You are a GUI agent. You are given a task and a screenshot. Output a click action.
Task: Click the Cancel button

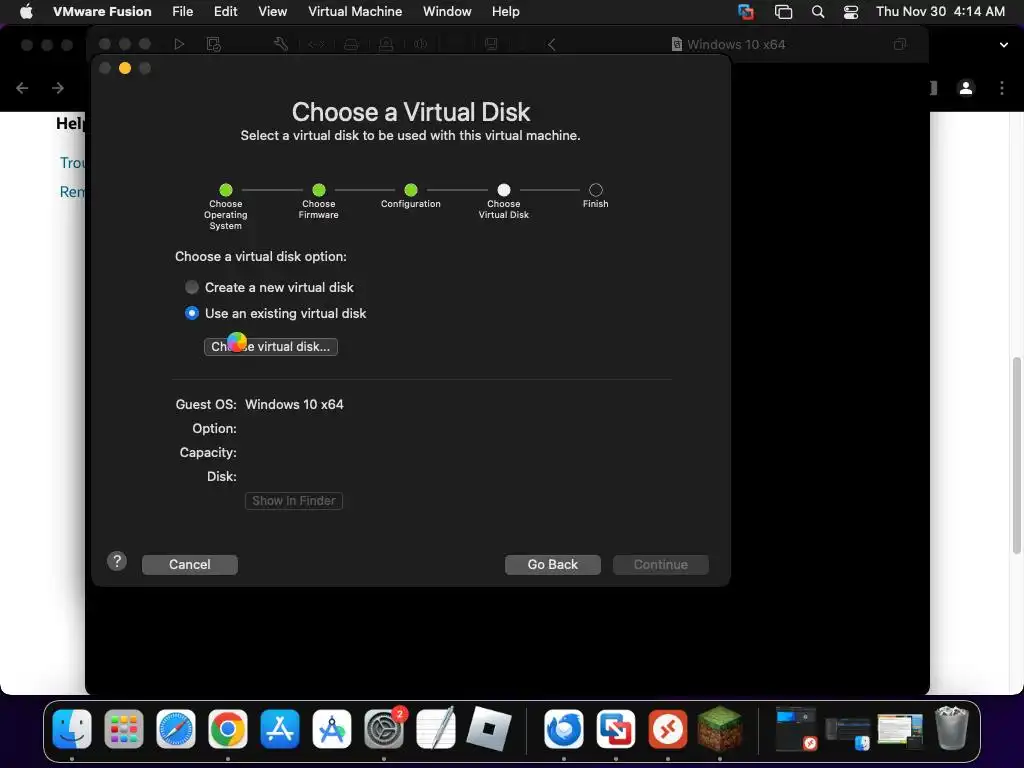[189, 565]
